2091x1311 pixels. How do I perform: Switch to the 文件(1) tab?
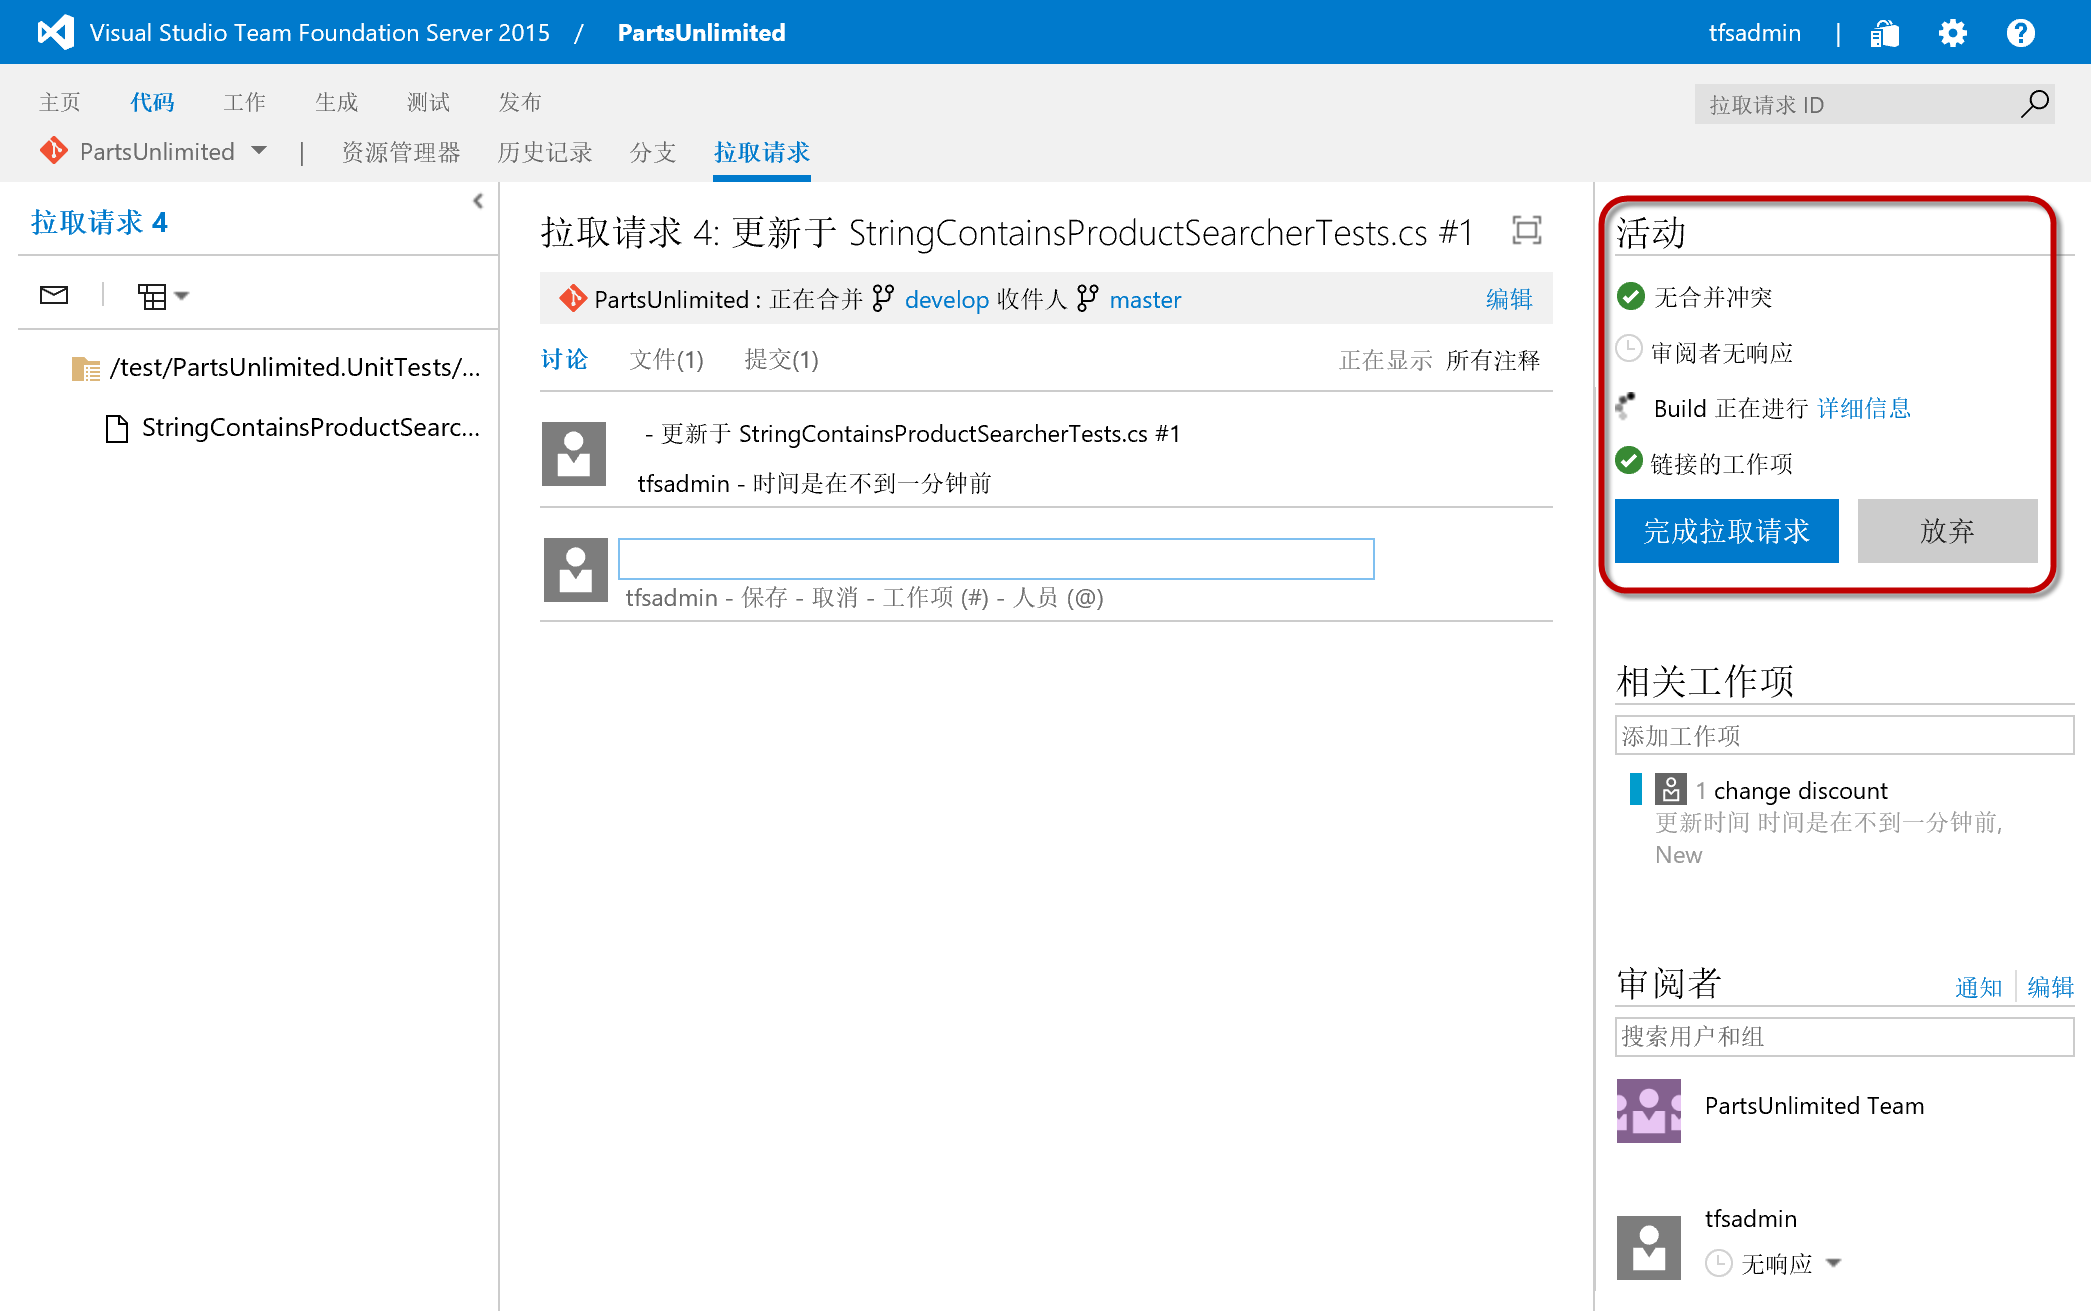(x=666, y=359)
